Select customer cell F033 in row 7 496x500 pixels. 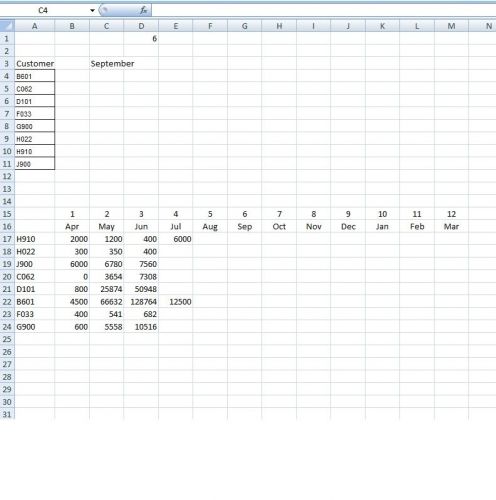pyautogui.click(x=35, y=114)
